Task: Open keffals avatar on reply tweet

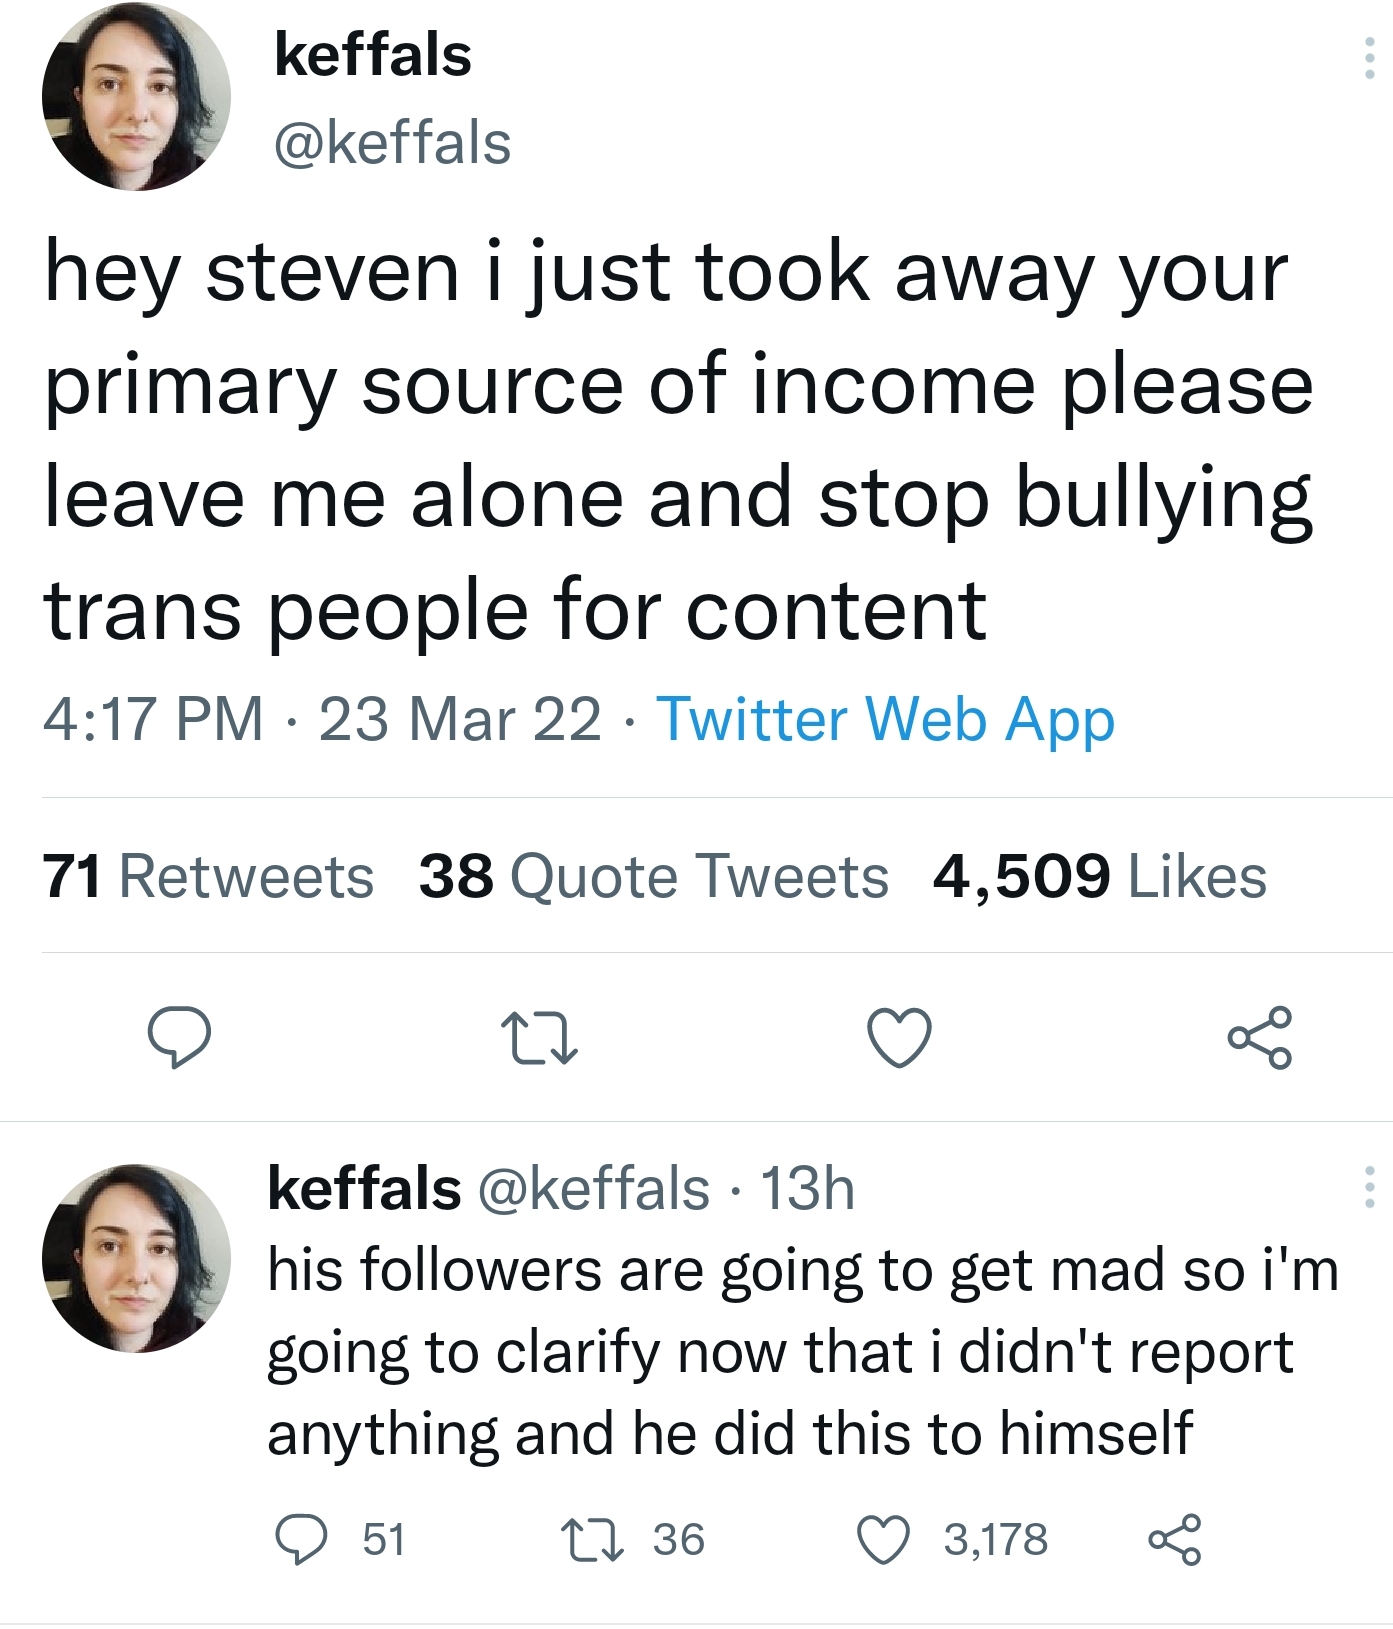Action: coord(136,1258)
